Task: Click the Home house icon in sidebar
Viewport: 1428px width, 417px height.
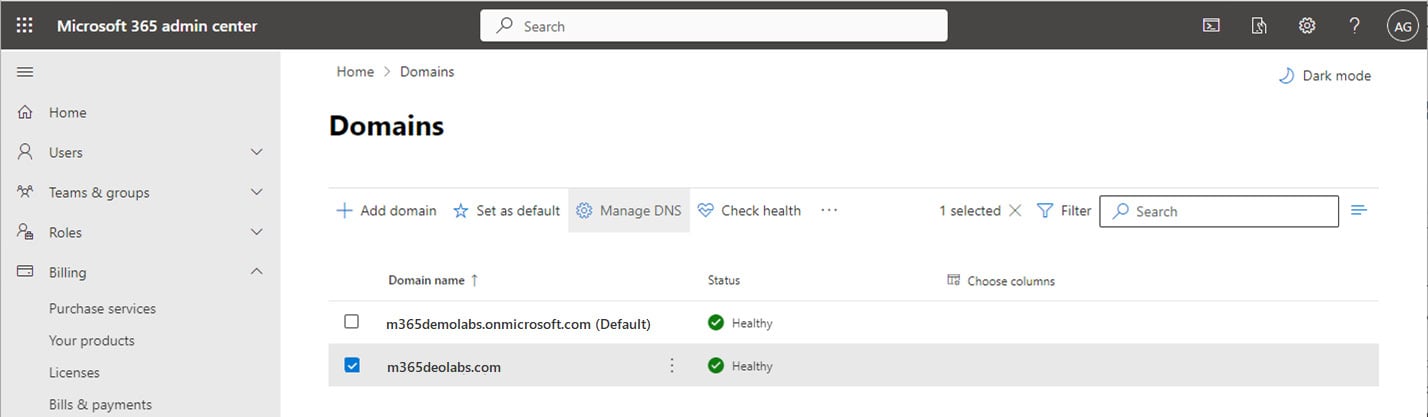Action: tap(26, 112)
